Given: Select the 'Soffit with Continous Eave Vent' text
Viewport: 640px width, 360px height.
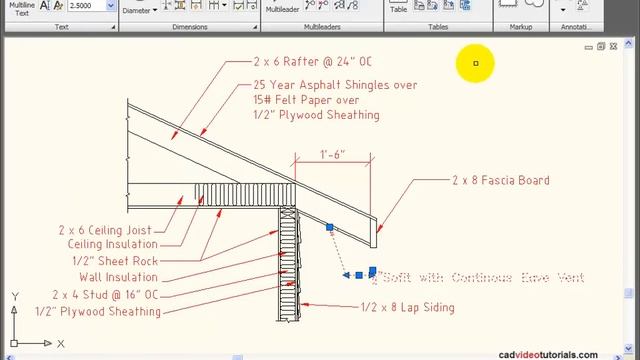Looking at the screenshot, I should 483,278.
